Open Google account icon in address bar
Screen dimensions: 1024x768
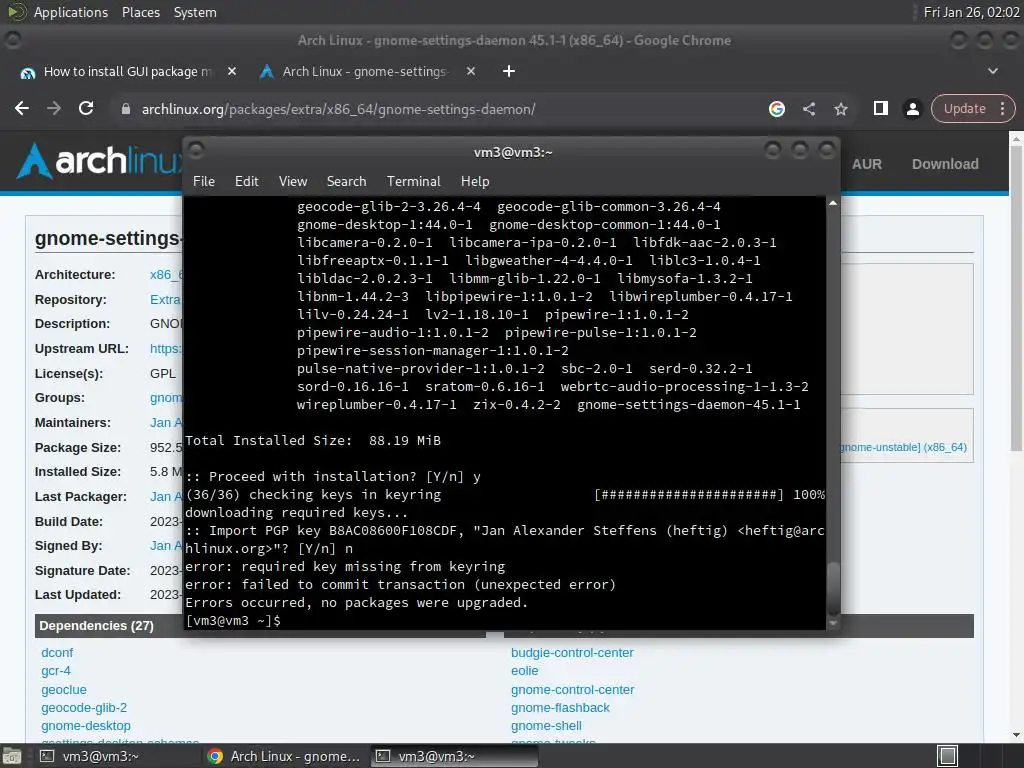(776, 109)
